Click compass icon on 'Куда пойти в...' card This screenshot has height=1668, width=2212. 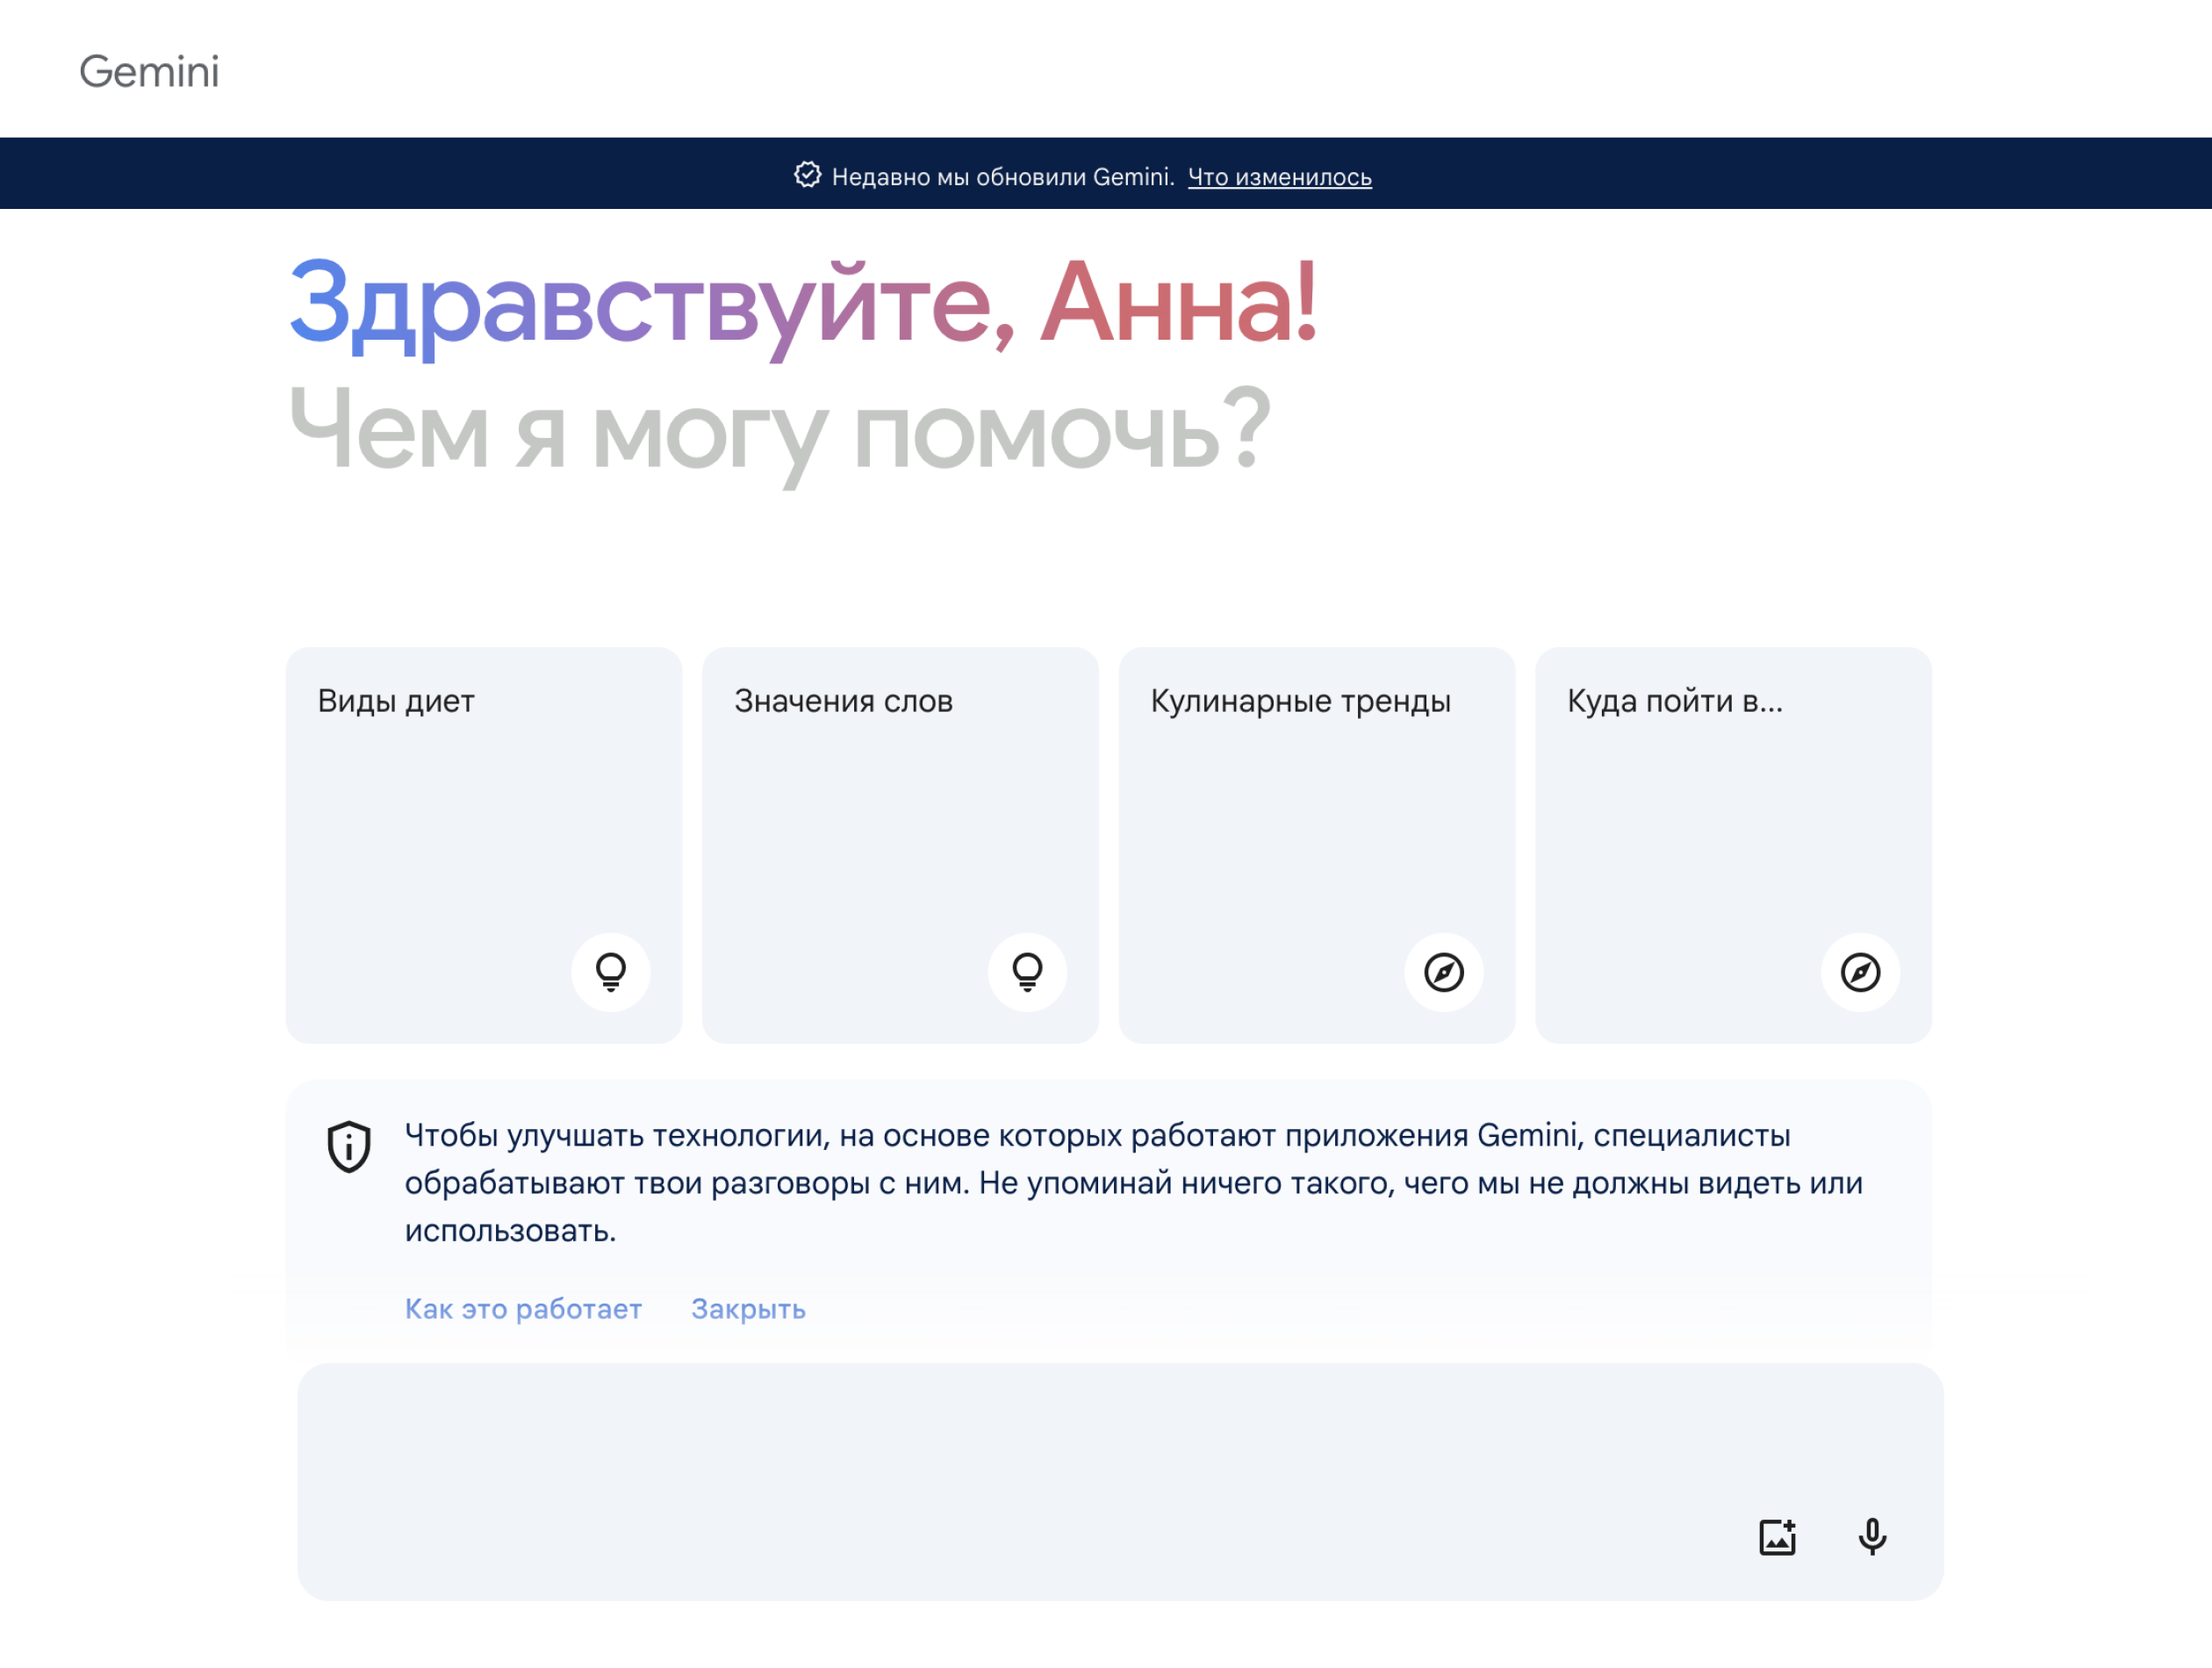[1860, 972]
